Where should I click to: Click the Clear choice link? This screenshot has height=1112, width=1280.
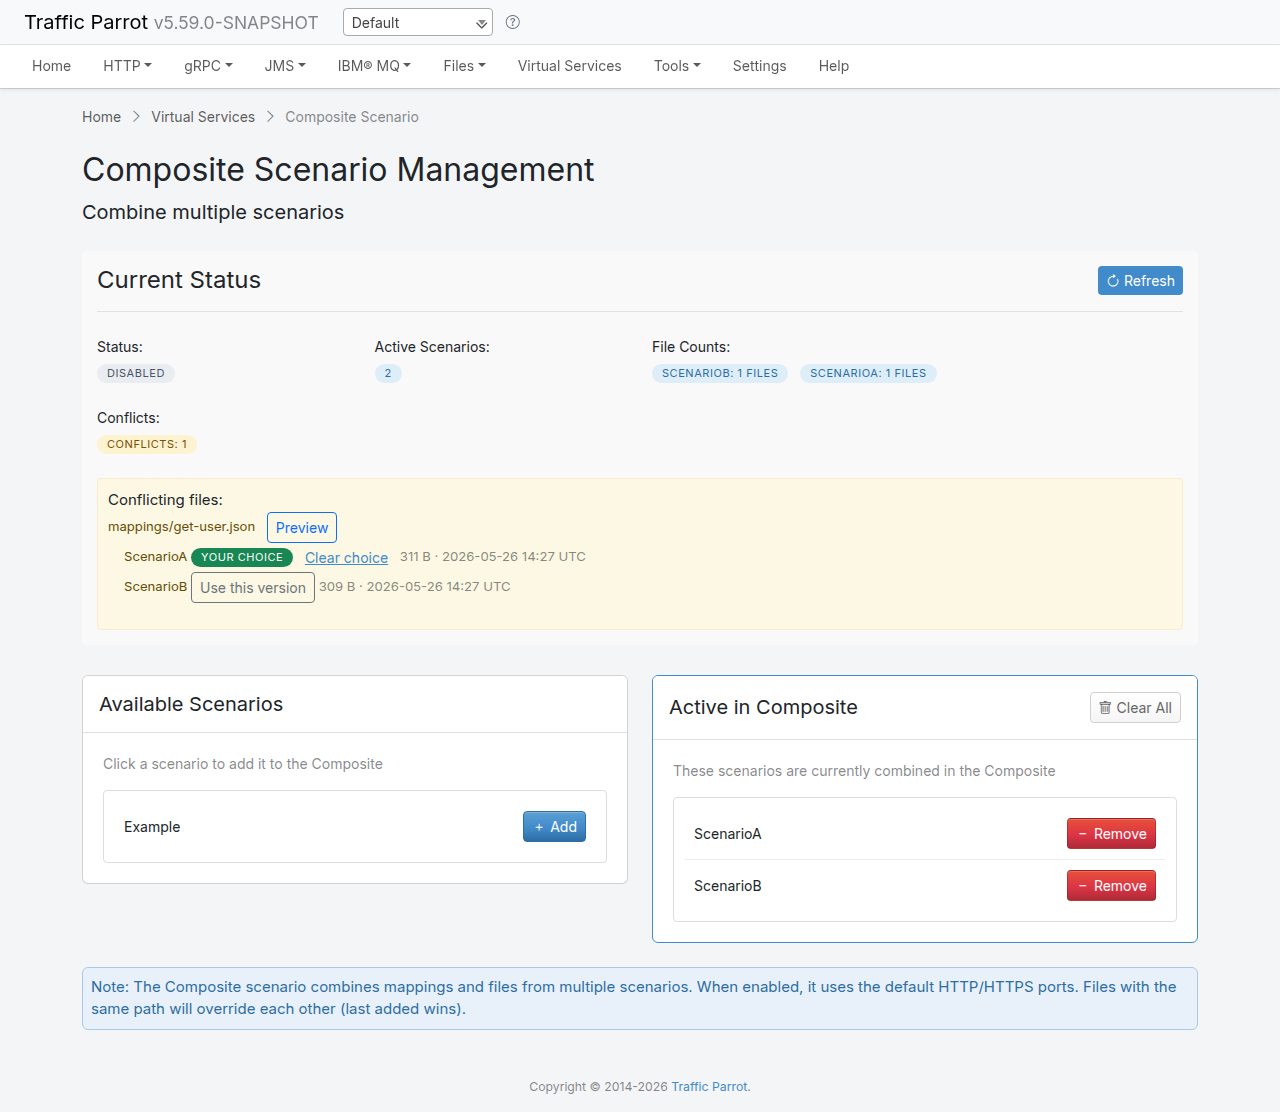point(346,558)
